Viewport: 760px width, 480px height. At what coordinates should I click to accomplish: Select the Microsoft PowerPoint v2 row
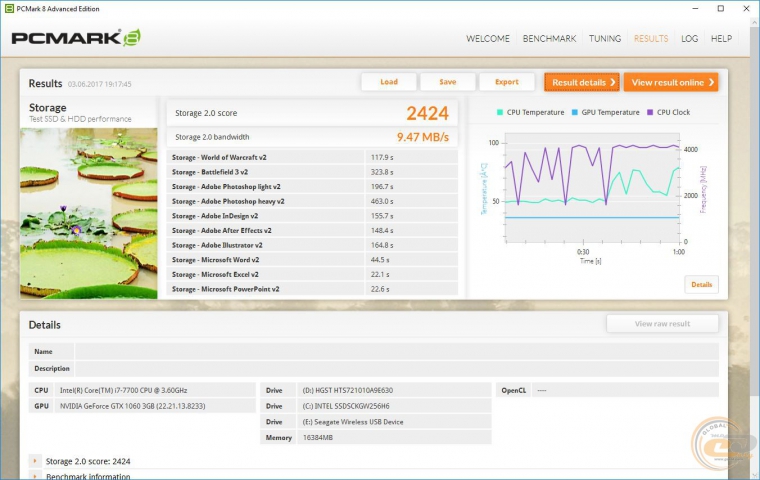pyautogui.click(x=312, y=289)
